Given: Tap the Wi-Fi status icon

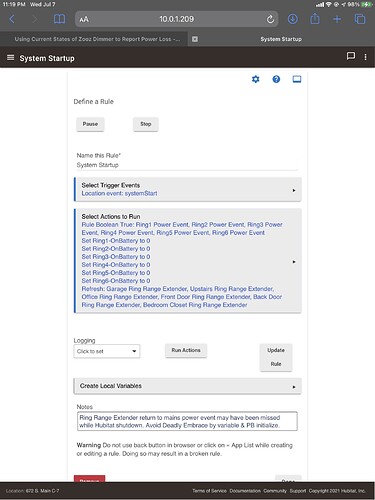Looking at the screenshot, I should click(x=329, y=4).
